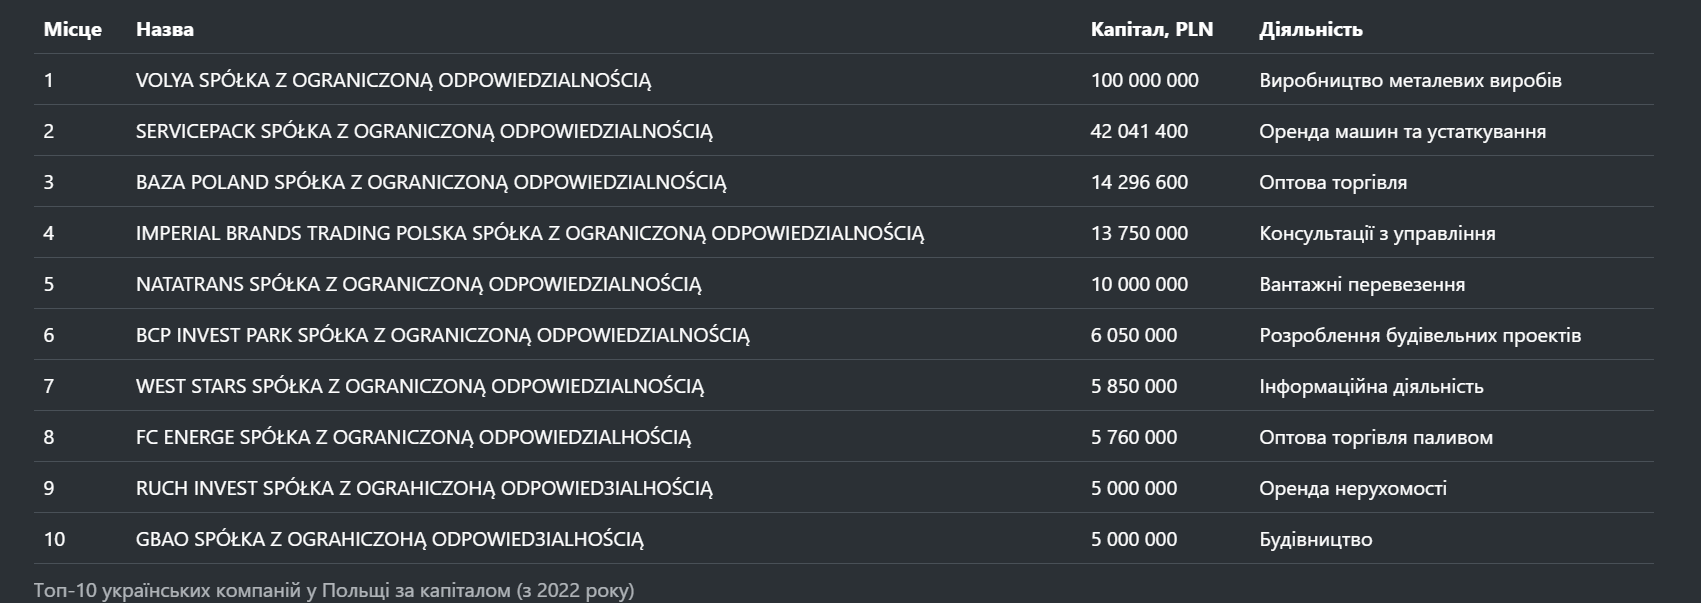Select the BAZA POLAND company row name
This screenshot has height=603, width=1701.
(431, 183)
